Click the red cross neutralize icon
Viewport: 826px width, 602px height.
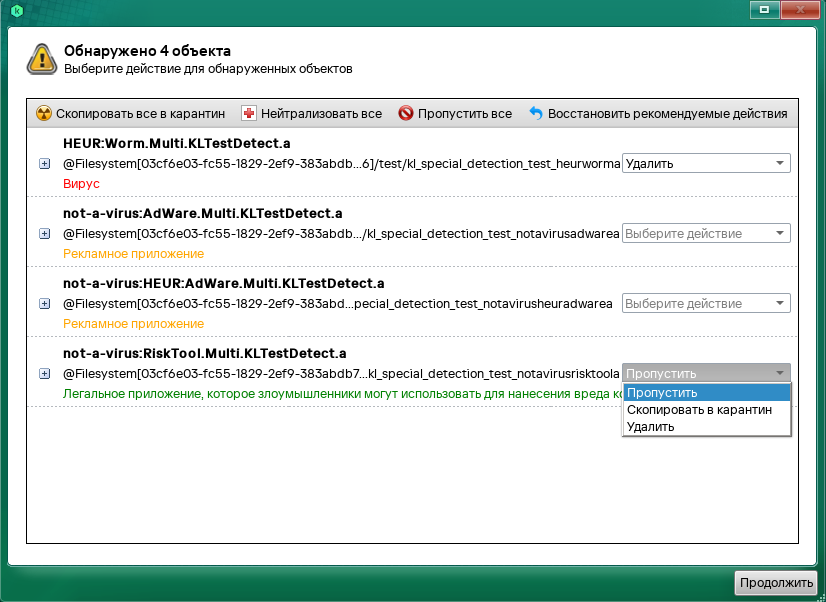click(249, 114)
